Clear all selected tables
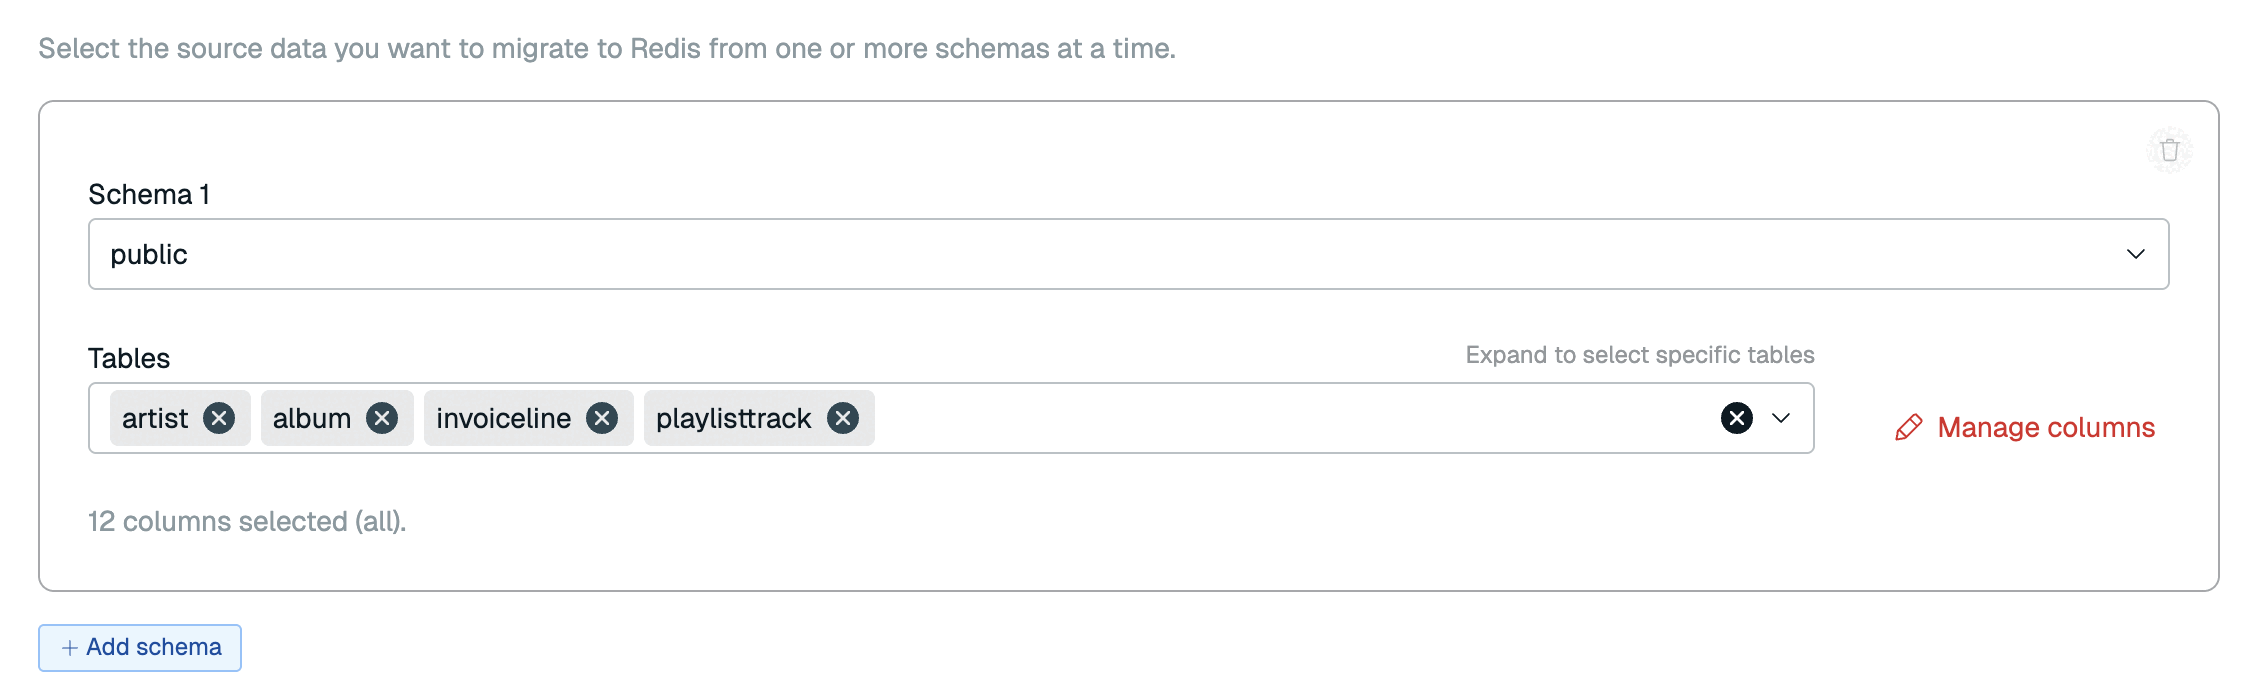The height and width of the screenshot is (696, 2248). coord(1737,418)
